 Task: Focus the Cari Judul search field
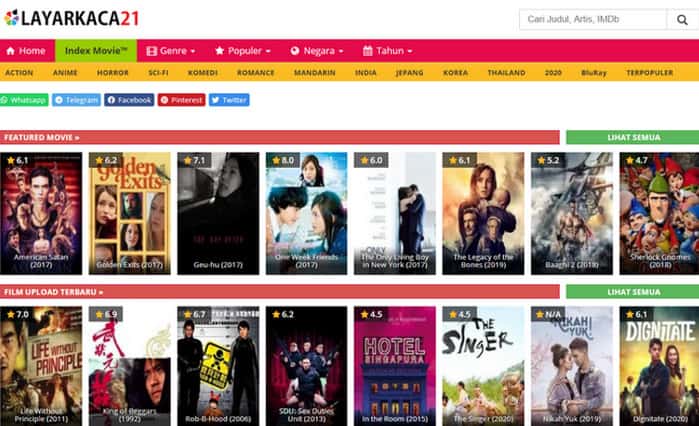[592, 19]
